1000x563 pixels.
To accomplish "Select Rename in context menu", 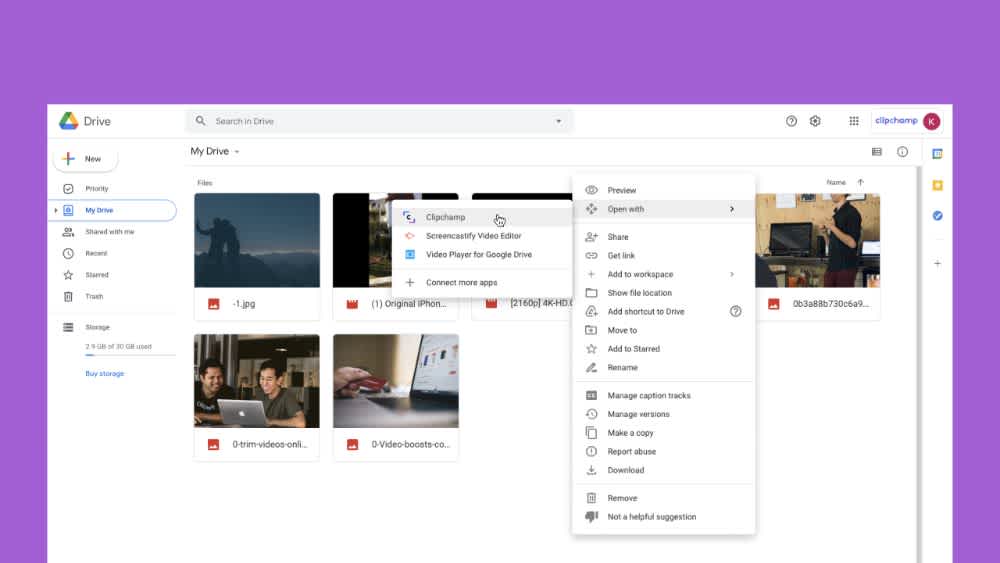I will (x=663, y=367).
